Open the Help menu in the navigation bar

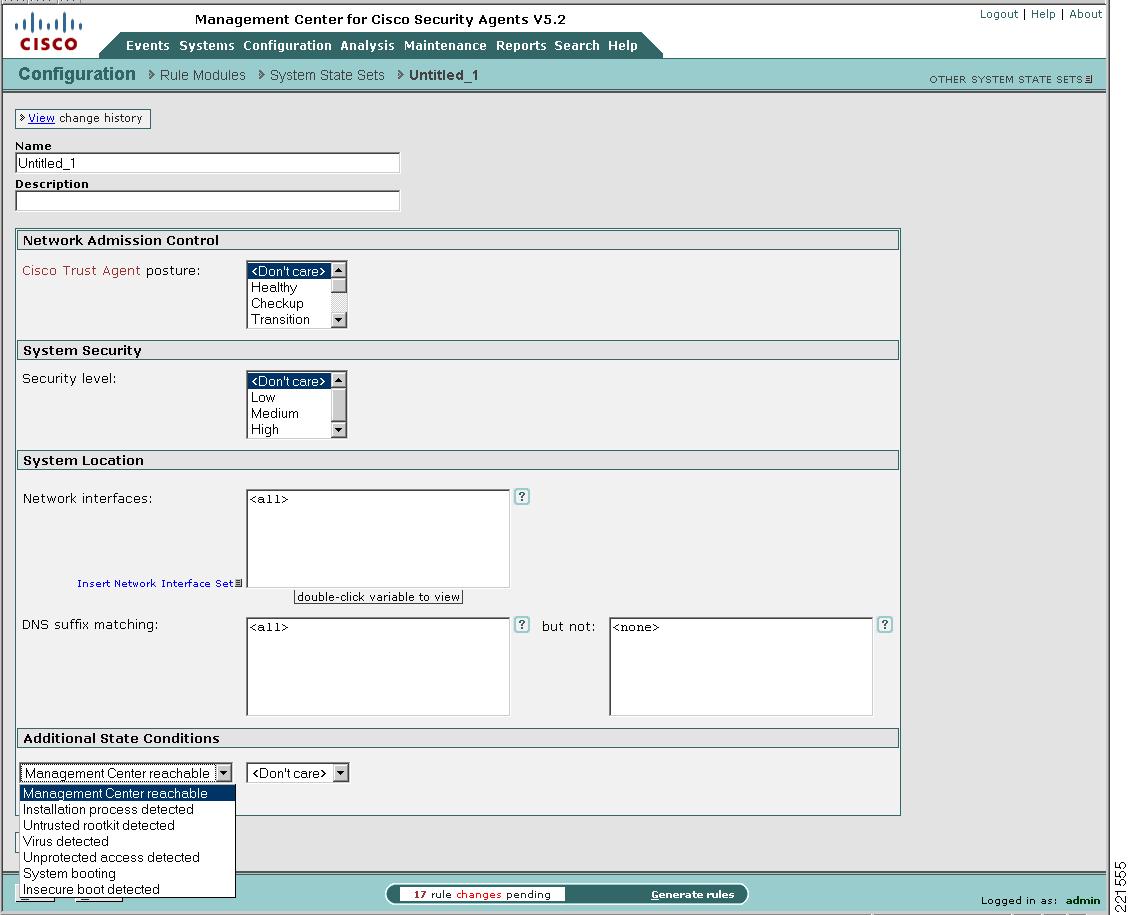pos(623,45)
